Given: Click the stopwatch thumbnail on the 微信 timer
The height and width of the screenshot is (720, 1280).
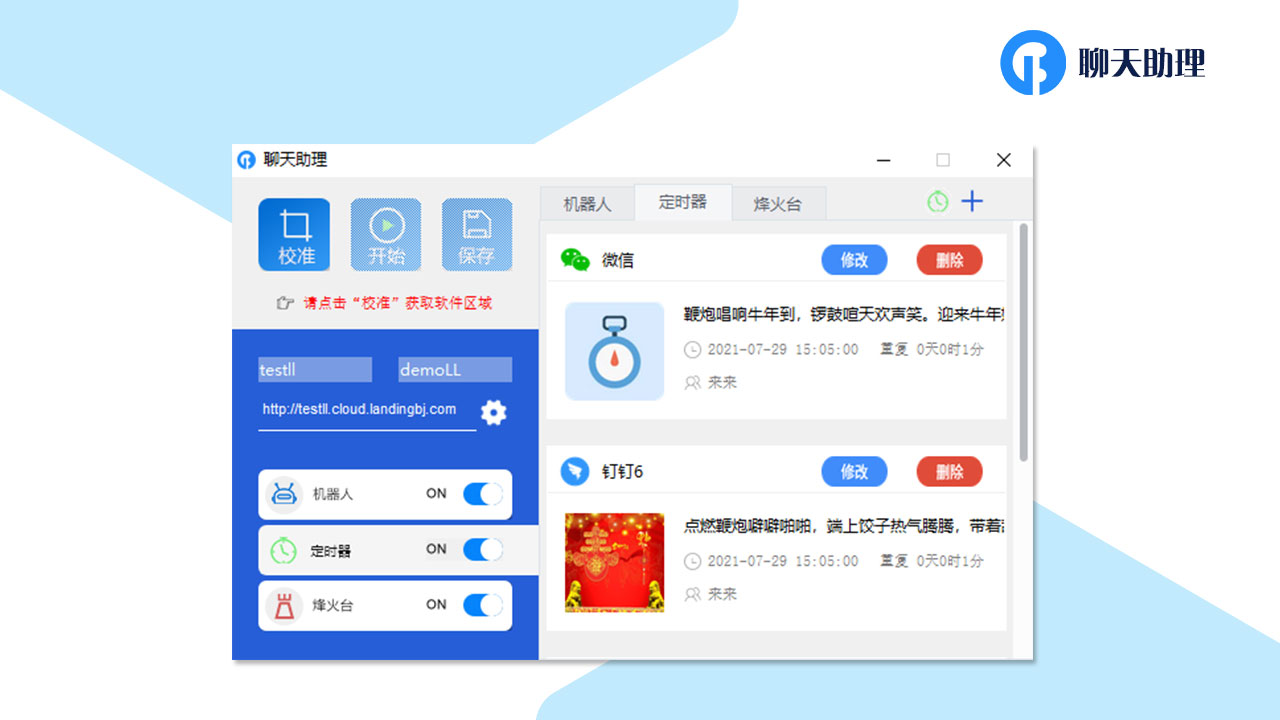Looking at the screenshot, I should click(x=613, y=351).
